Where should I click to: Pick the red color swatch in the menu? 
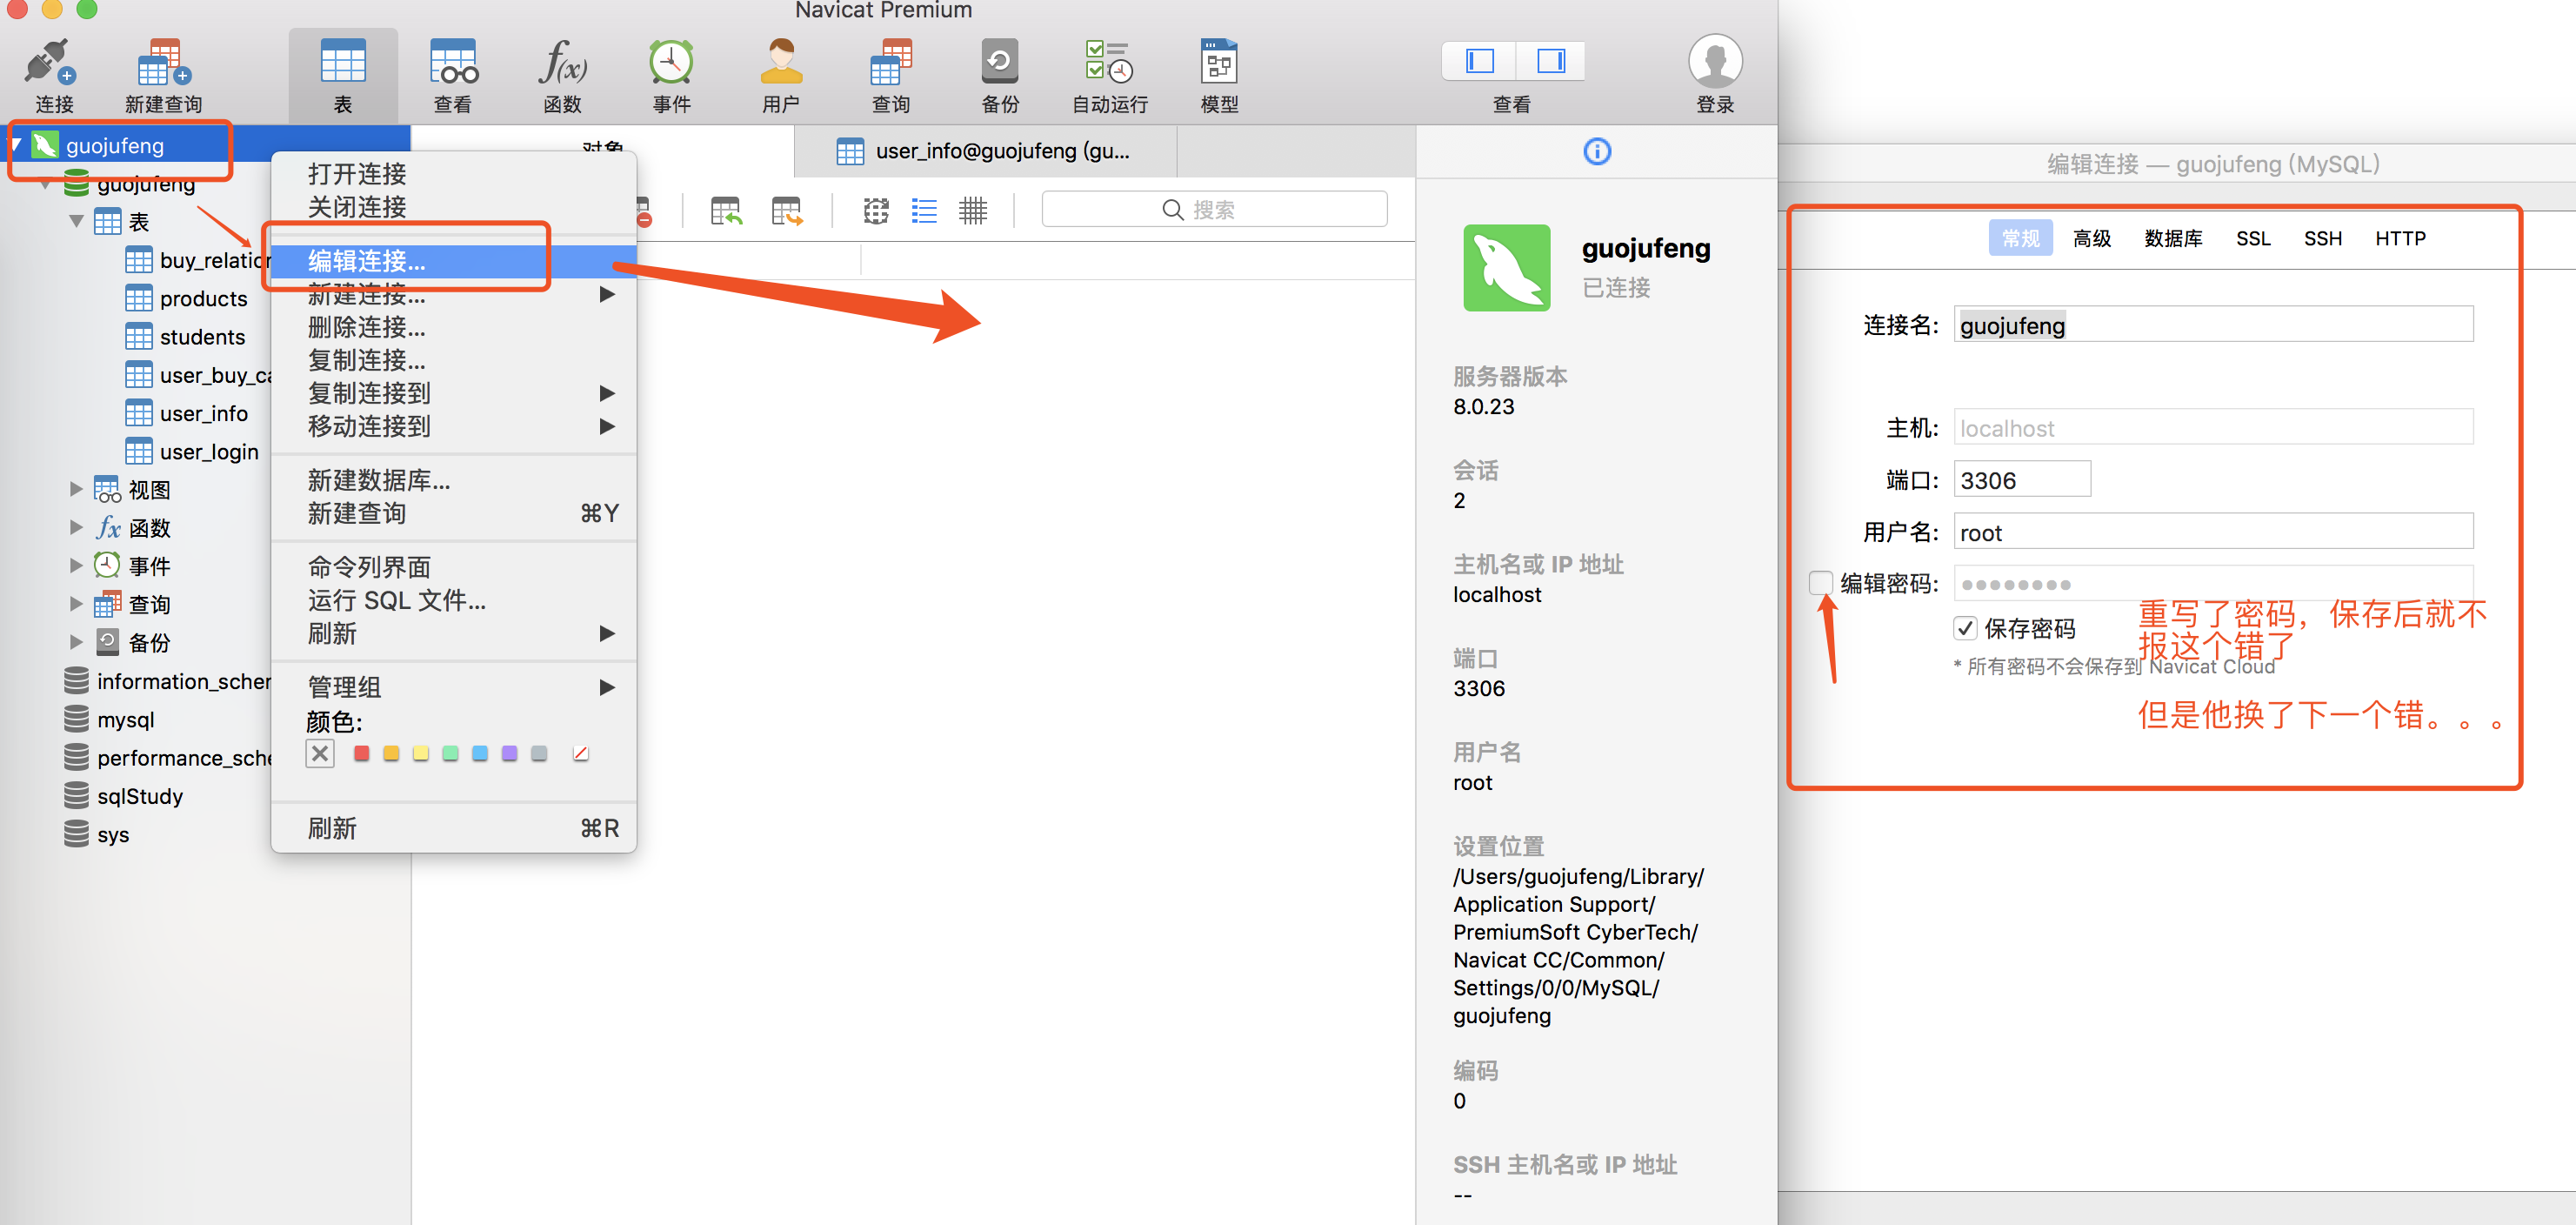click(x=361, y=753)
